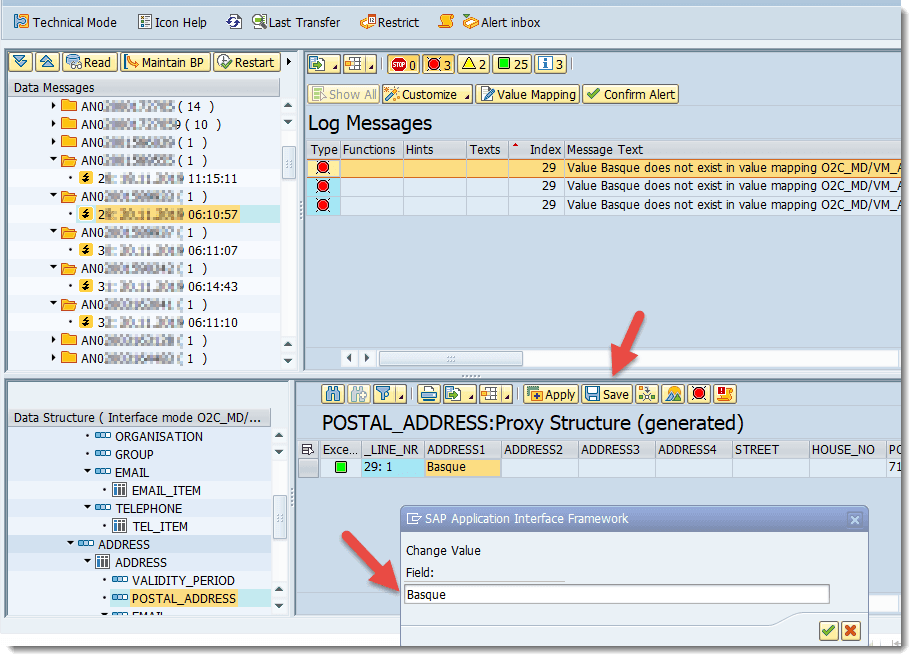Click the table select-all corner icon
Image resolution: width=916 pixels, height=661 pixels.
308,449
